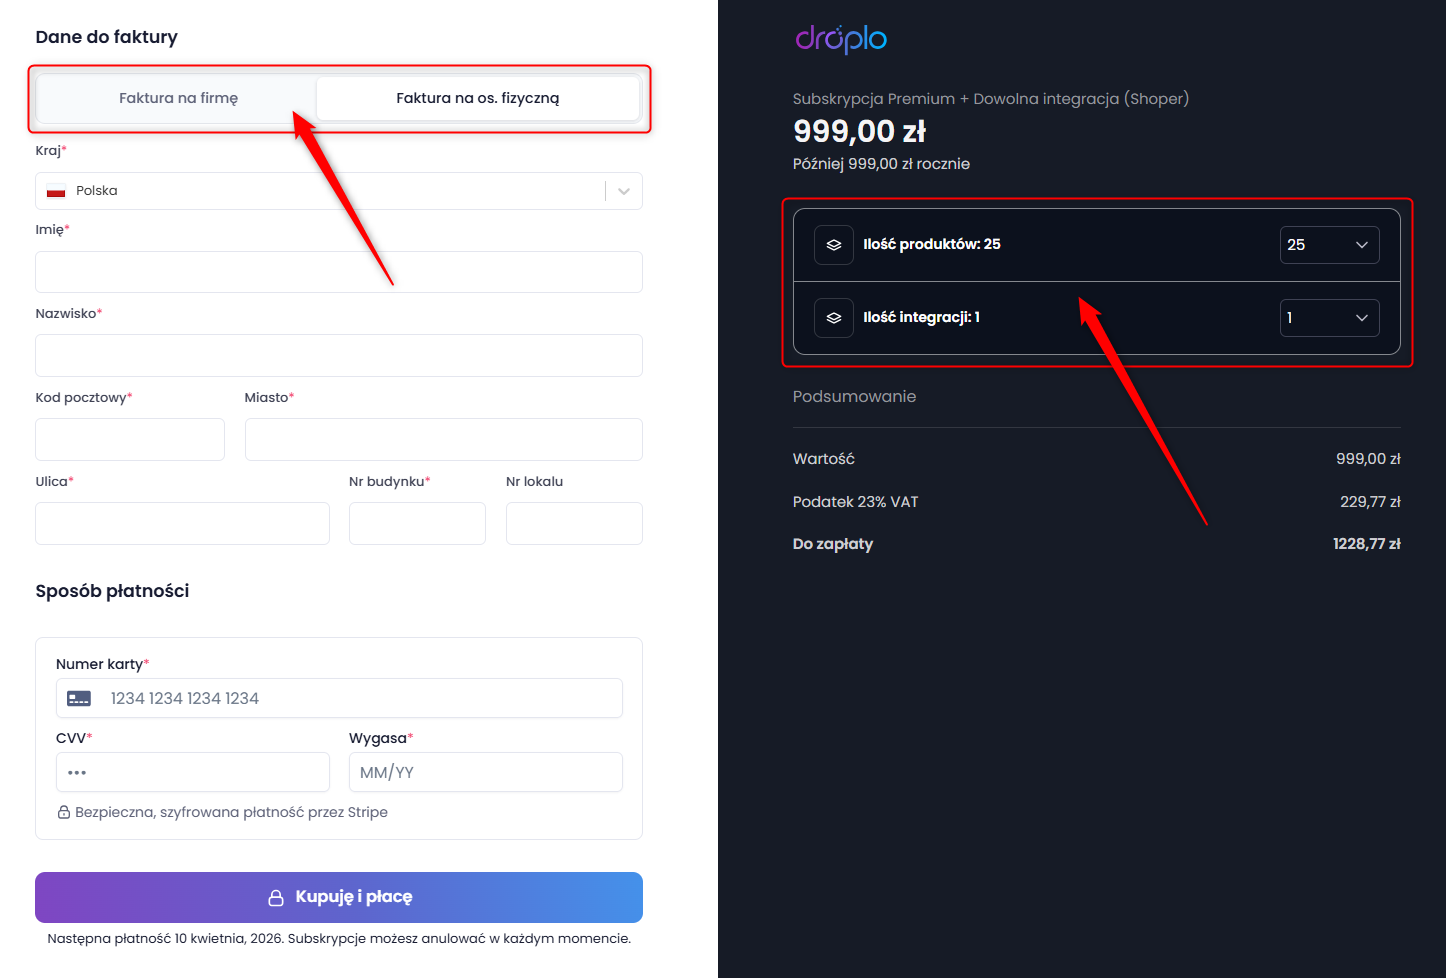1446x978 pixels.
Task: Expand the integrations quantity dropdown showing 1
Action: [1329, 318]
